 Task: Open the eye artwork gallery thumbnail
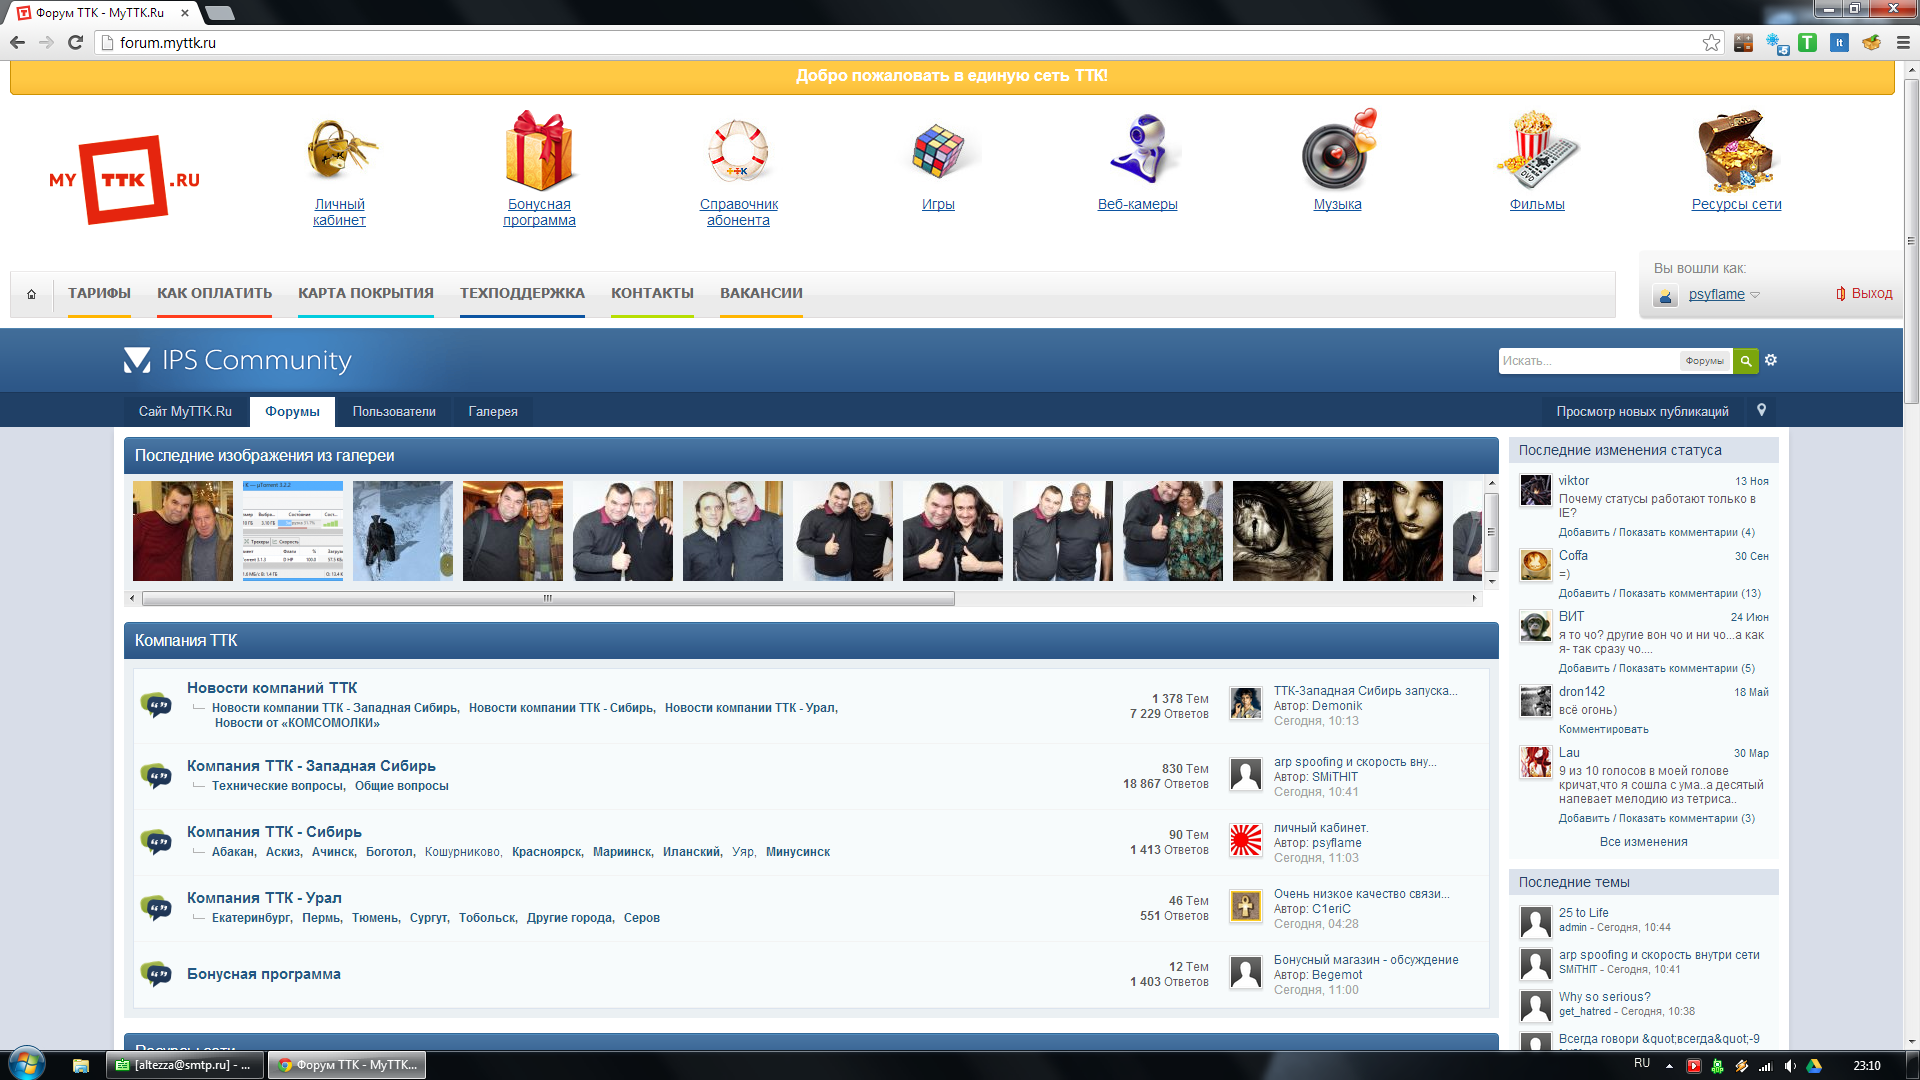tap(1283, 531)
